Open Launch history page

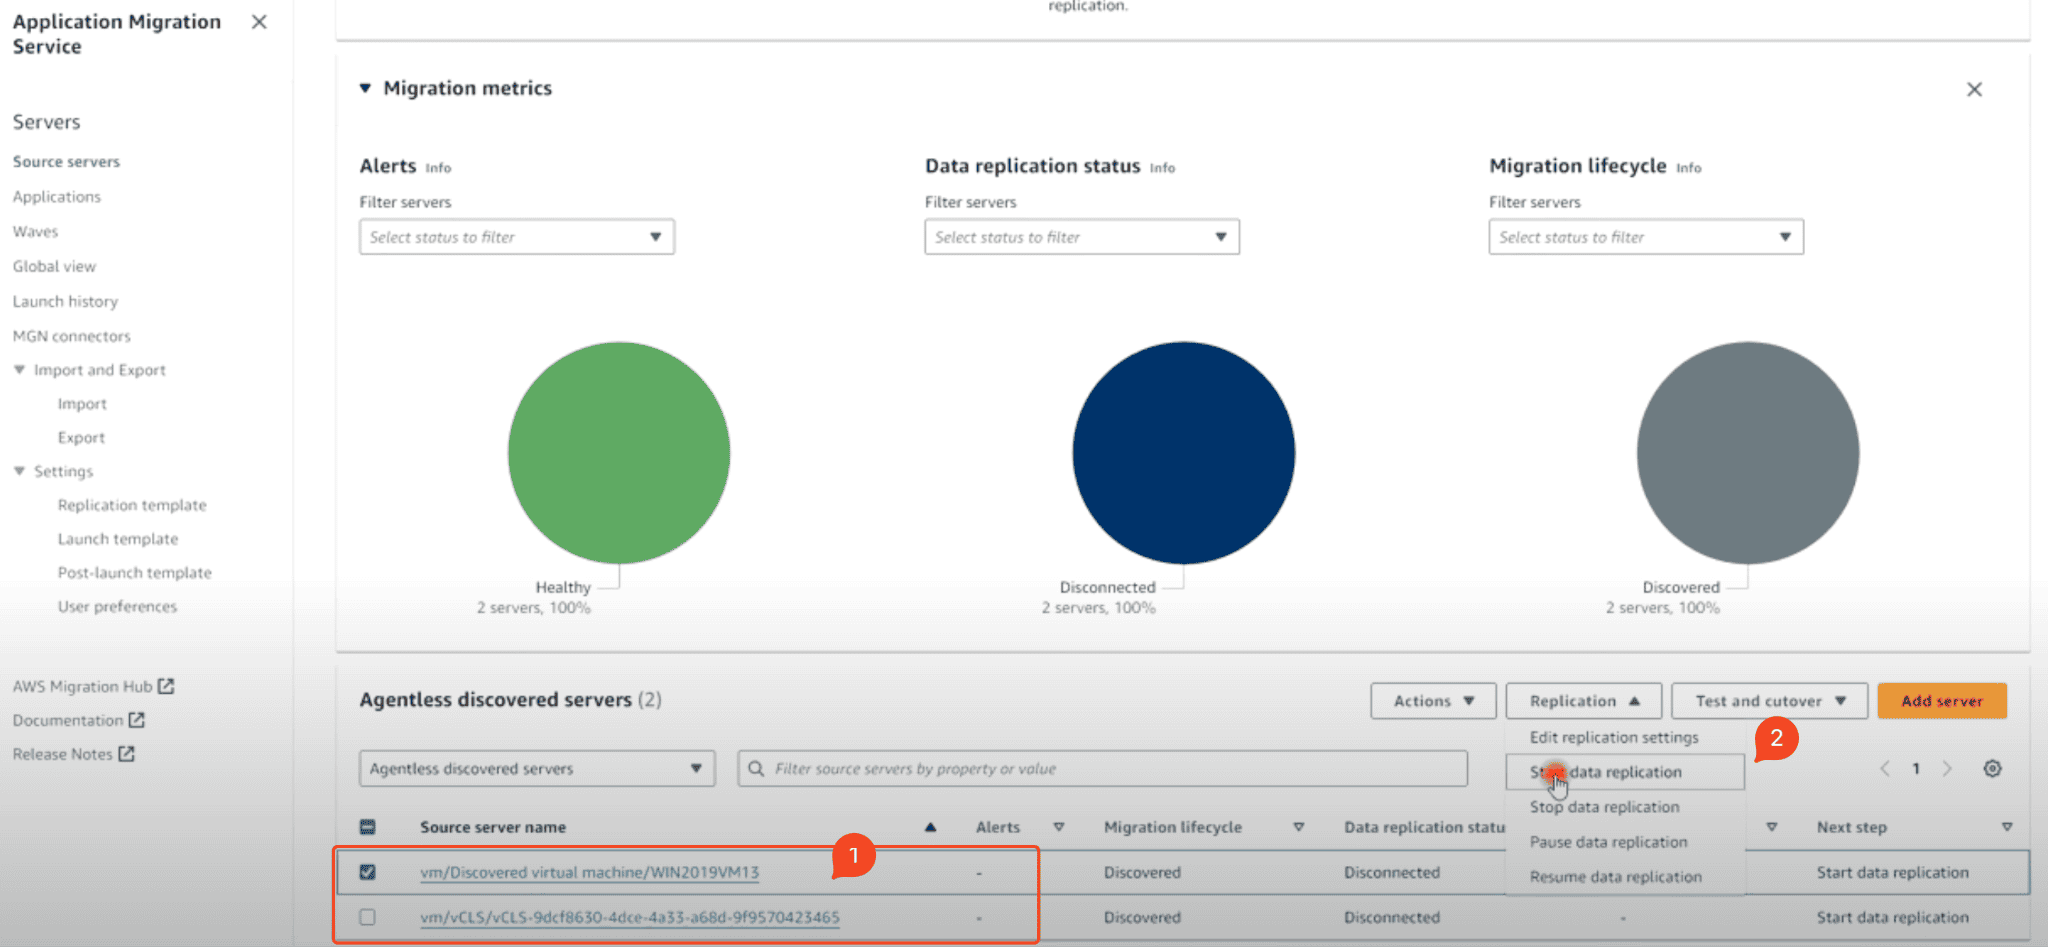[x=65, y=301]
